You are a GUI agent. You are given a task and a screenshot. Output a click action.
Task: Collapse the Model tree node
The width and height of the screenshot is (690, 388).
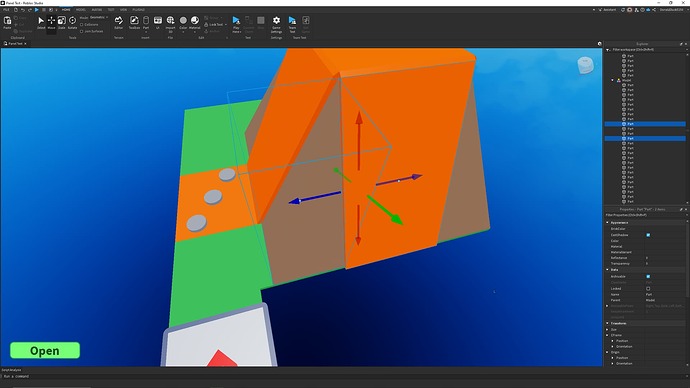[x=613, y=80]
